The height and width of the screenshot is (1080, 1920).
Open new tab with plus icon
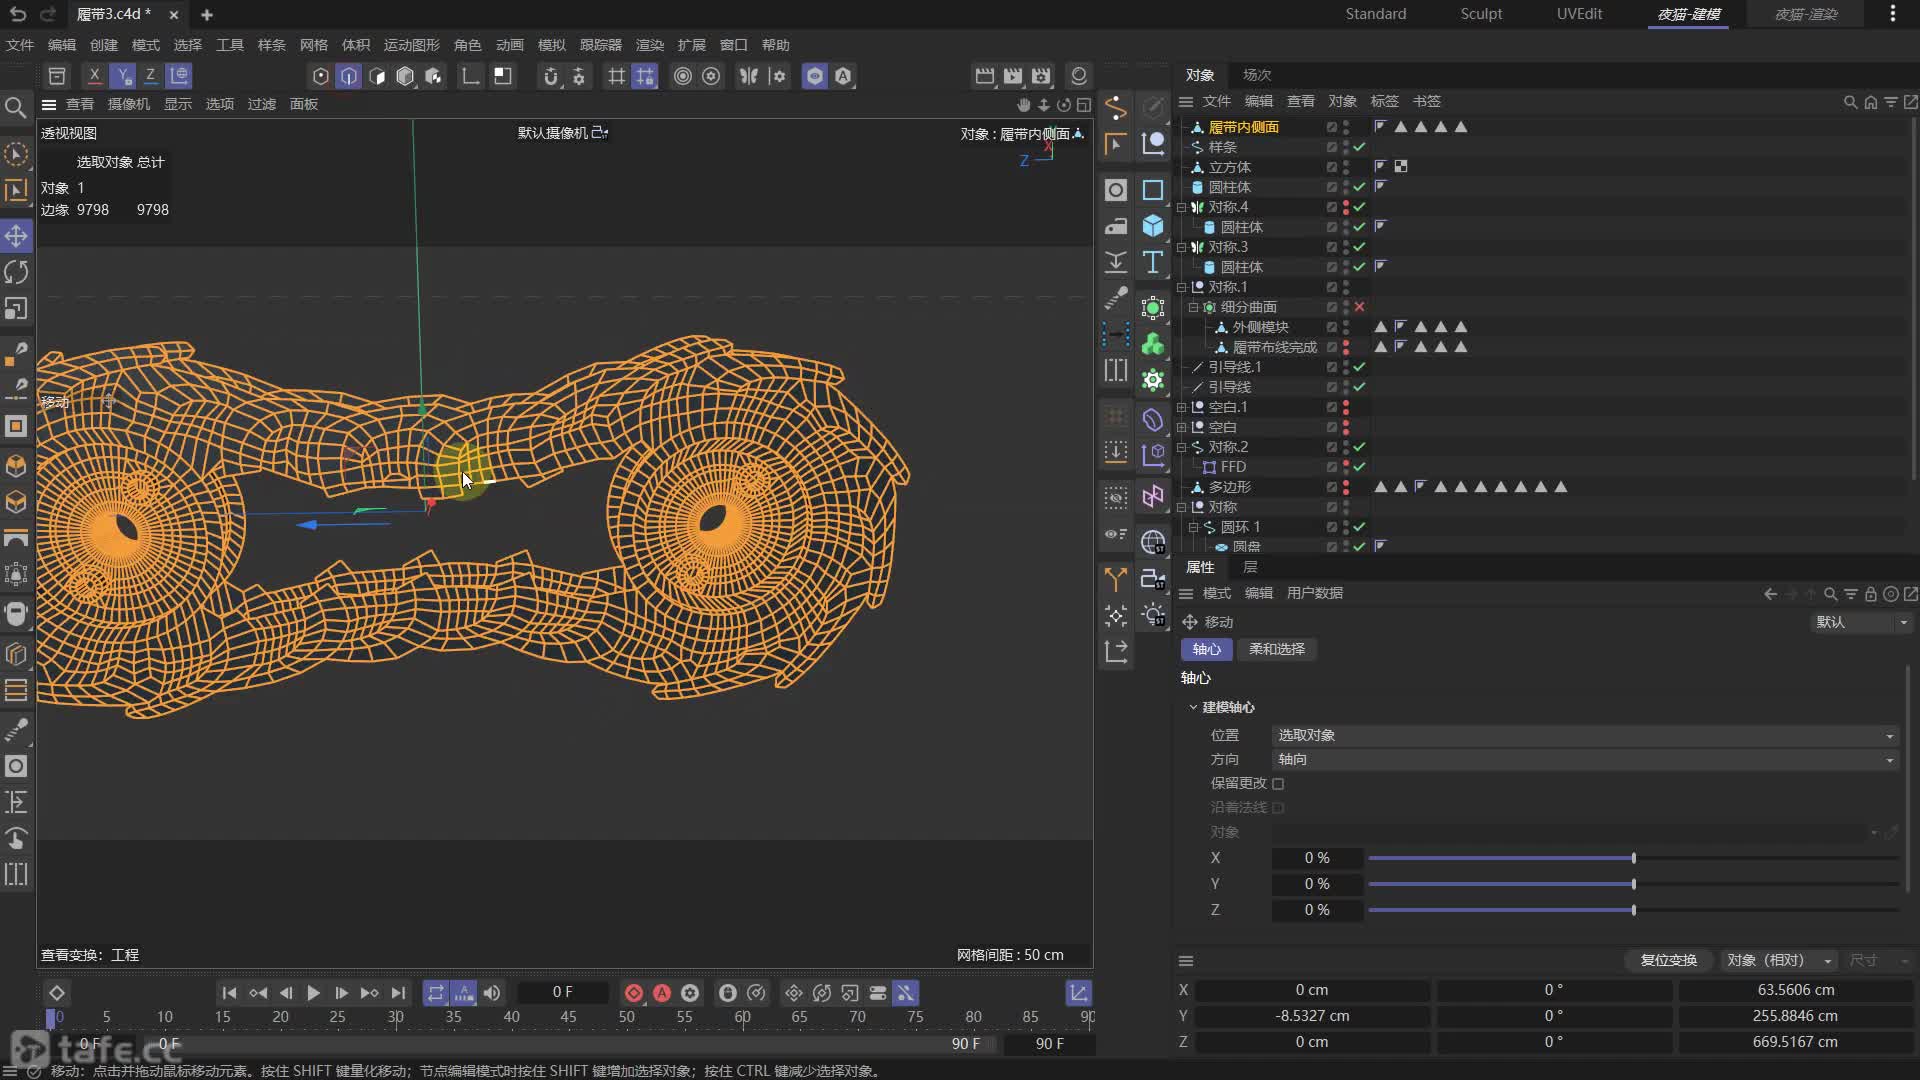pyautogui.click(x=207, y=15)
